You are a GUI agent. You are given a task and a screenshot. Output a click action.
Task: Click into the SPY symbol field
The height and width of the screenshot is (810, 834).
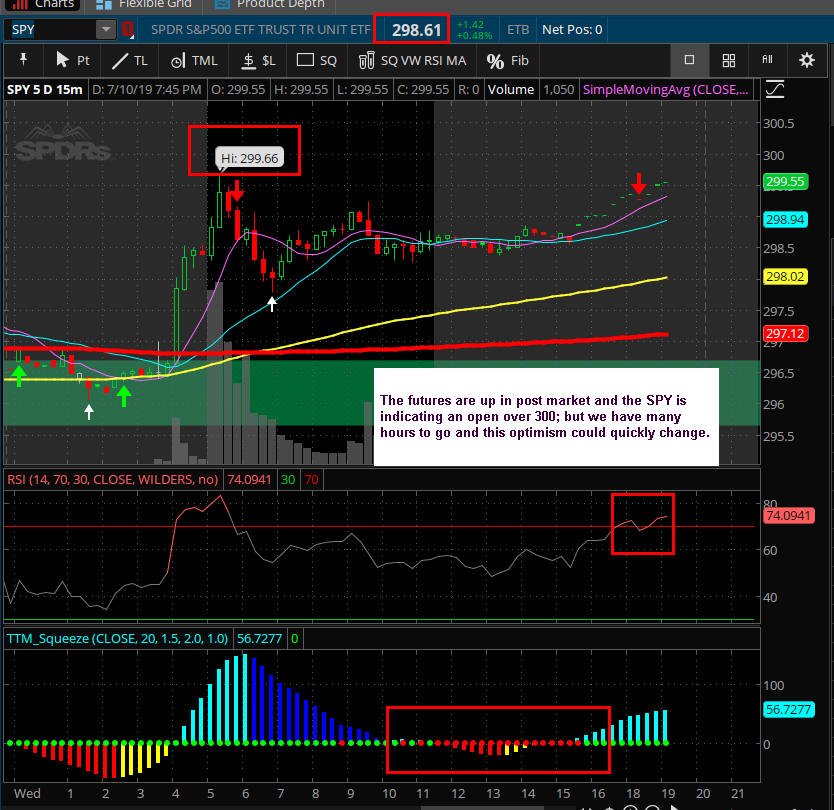pos(50,29)
